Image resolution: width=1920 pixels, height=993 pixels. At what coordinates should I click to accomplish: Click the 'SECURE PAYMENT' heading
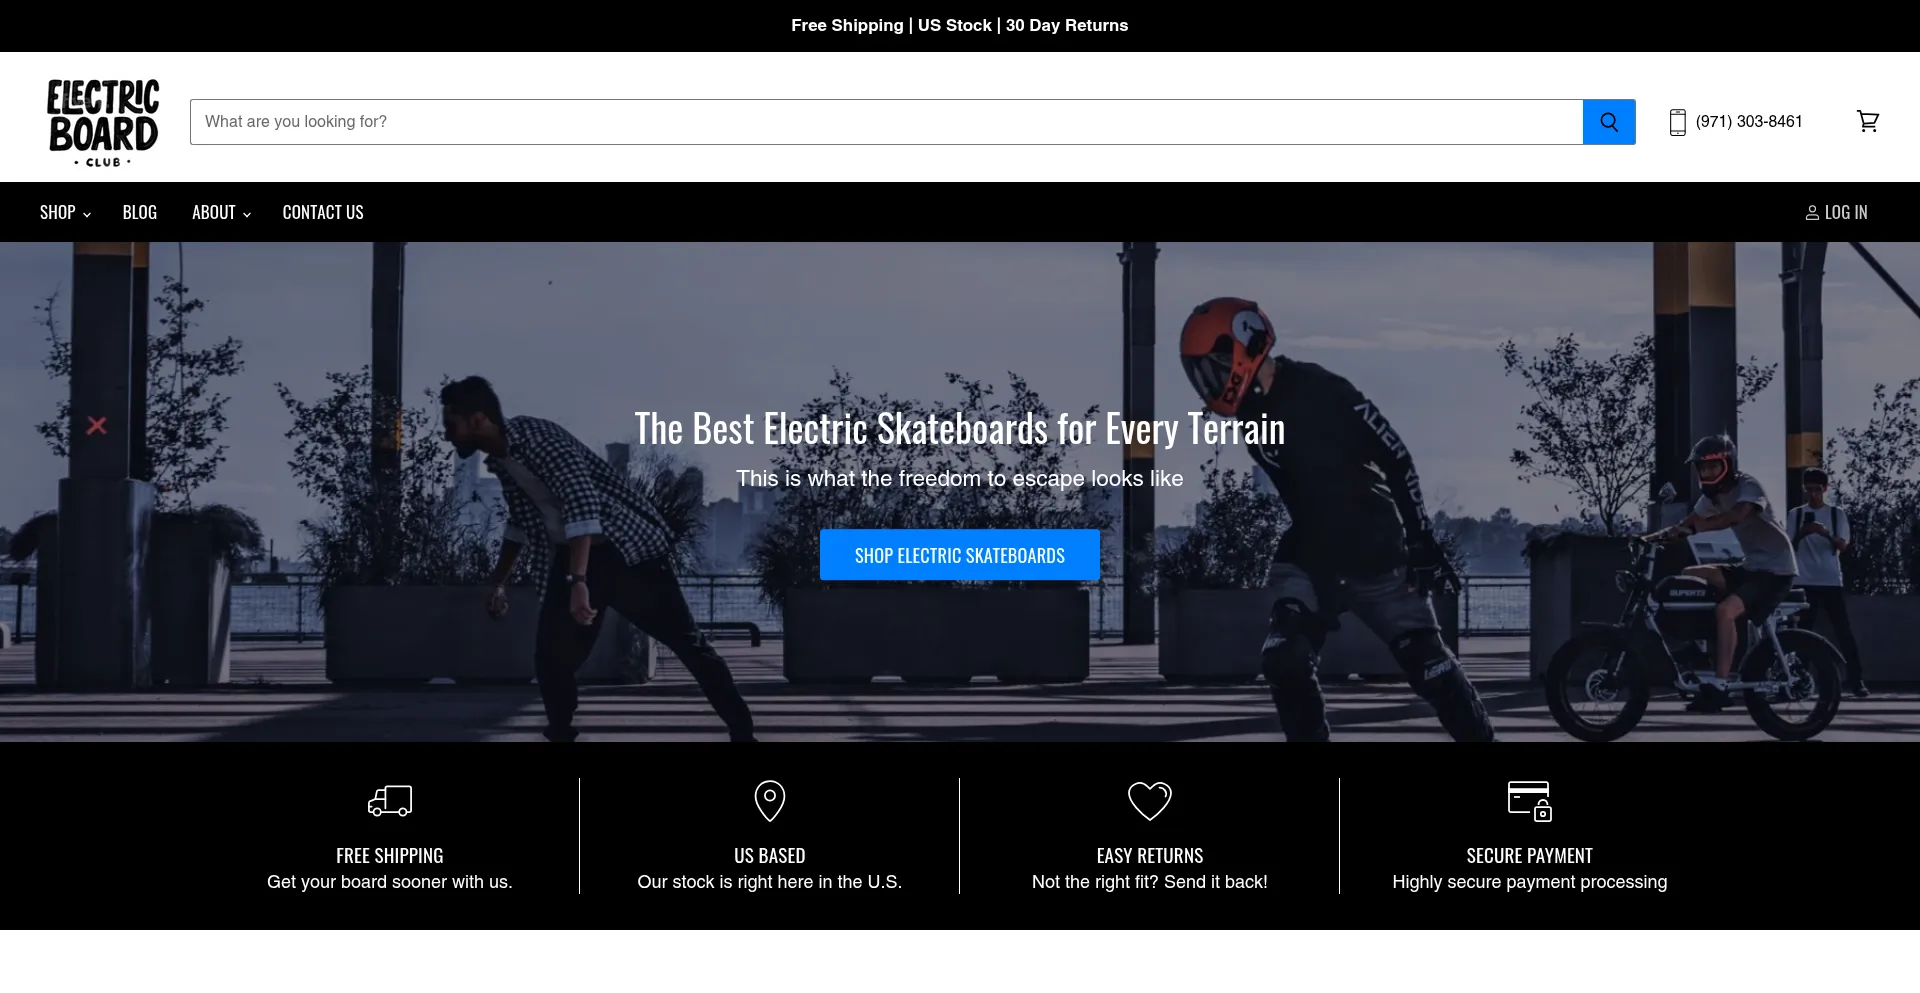[x=1530, y=856]
